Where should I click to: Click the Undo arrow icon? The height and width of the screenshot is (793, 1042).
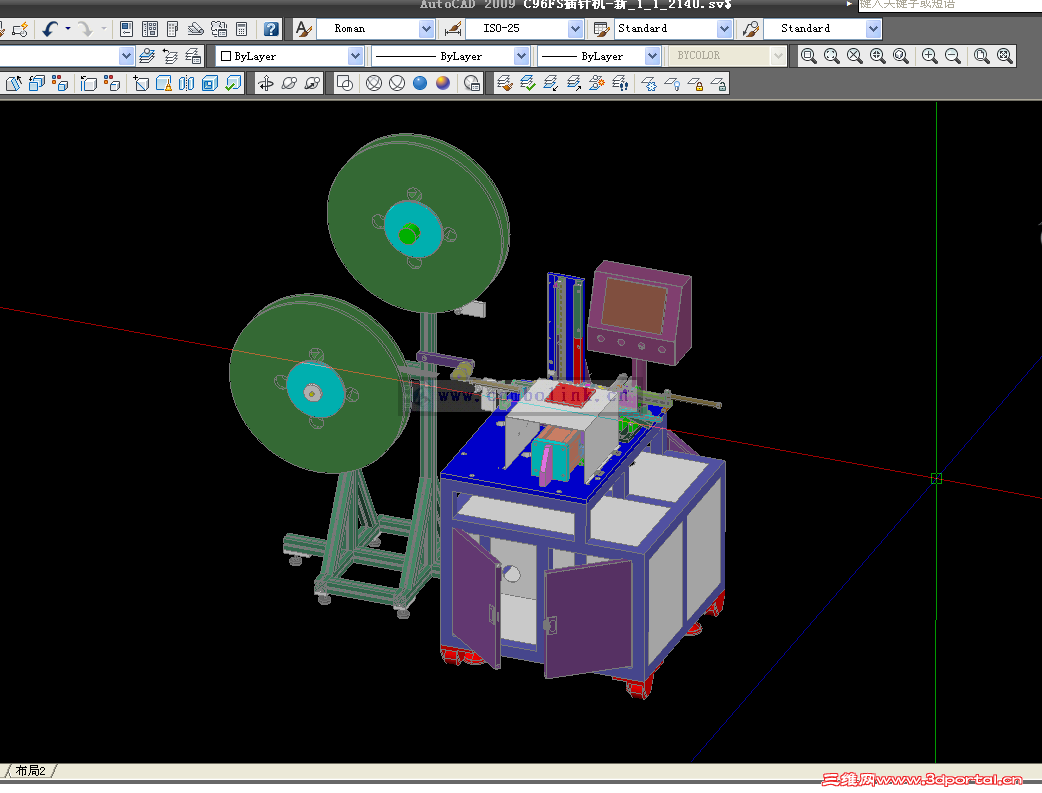coord(50,29)
